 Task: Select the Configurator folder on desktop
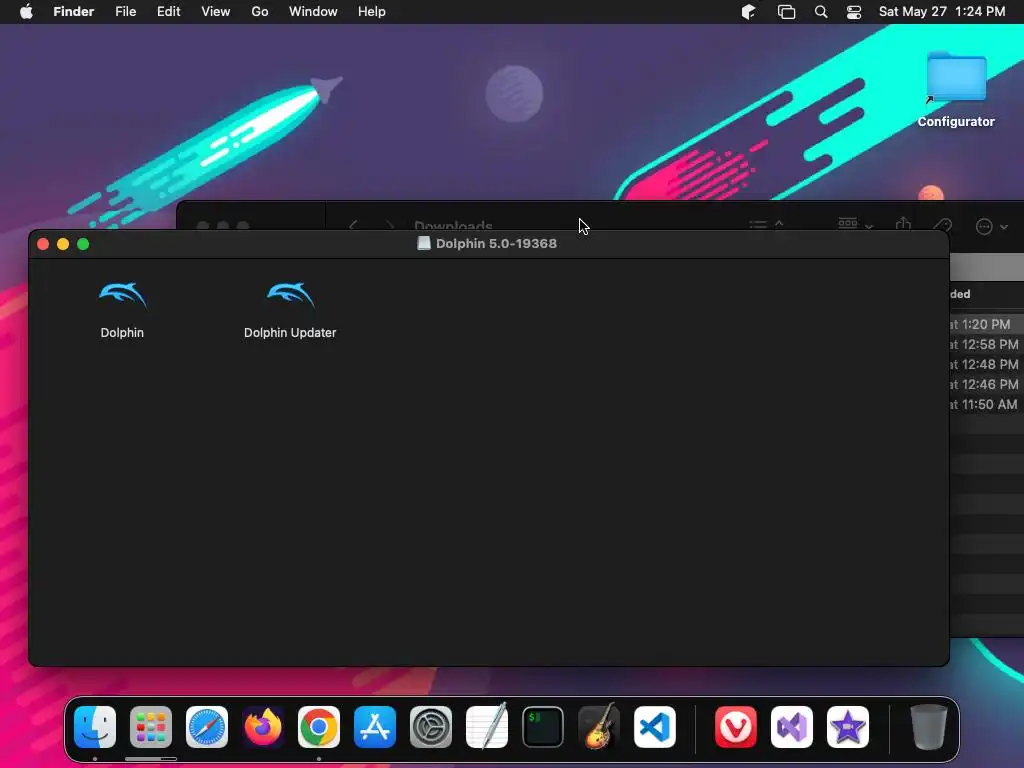tap(956, 78)
